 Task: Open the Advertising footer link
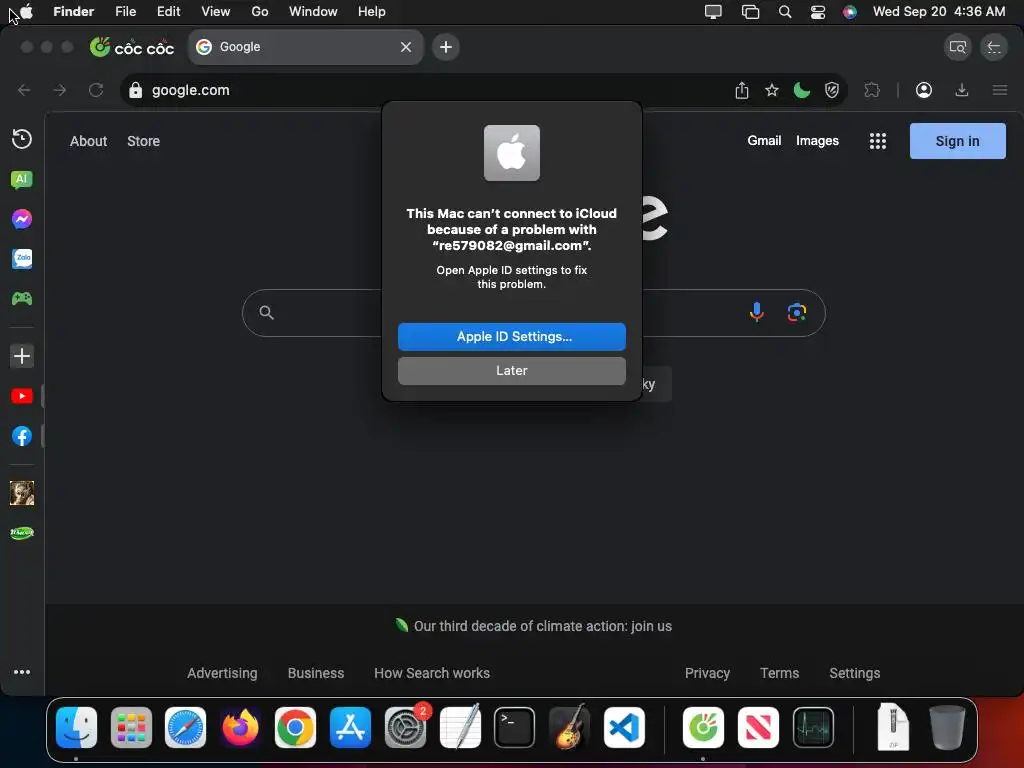coord(222,673)
